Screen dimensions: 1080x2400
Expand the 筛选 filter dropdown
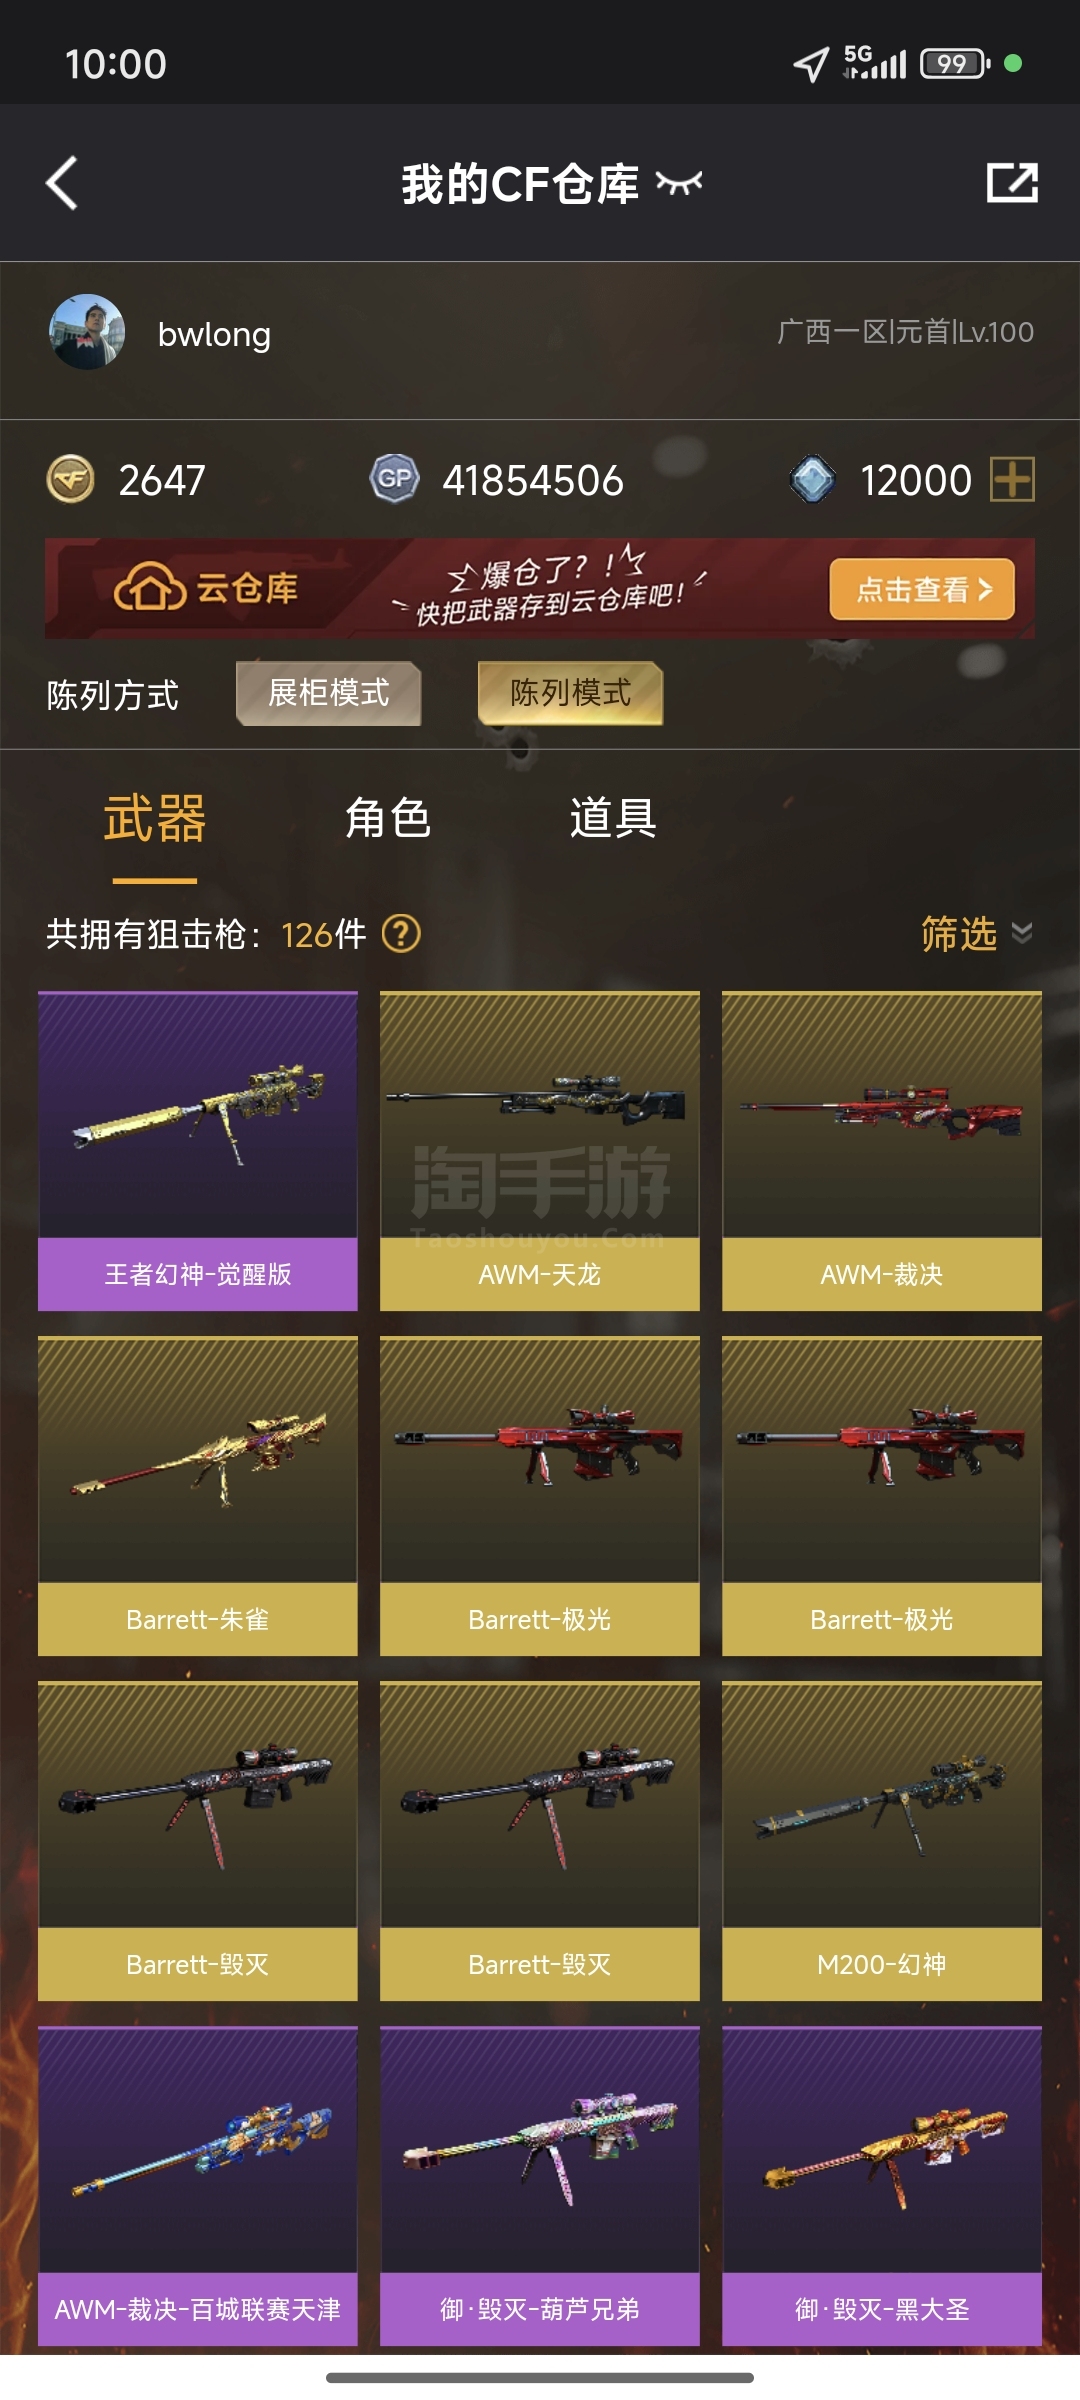click(977, 934)
